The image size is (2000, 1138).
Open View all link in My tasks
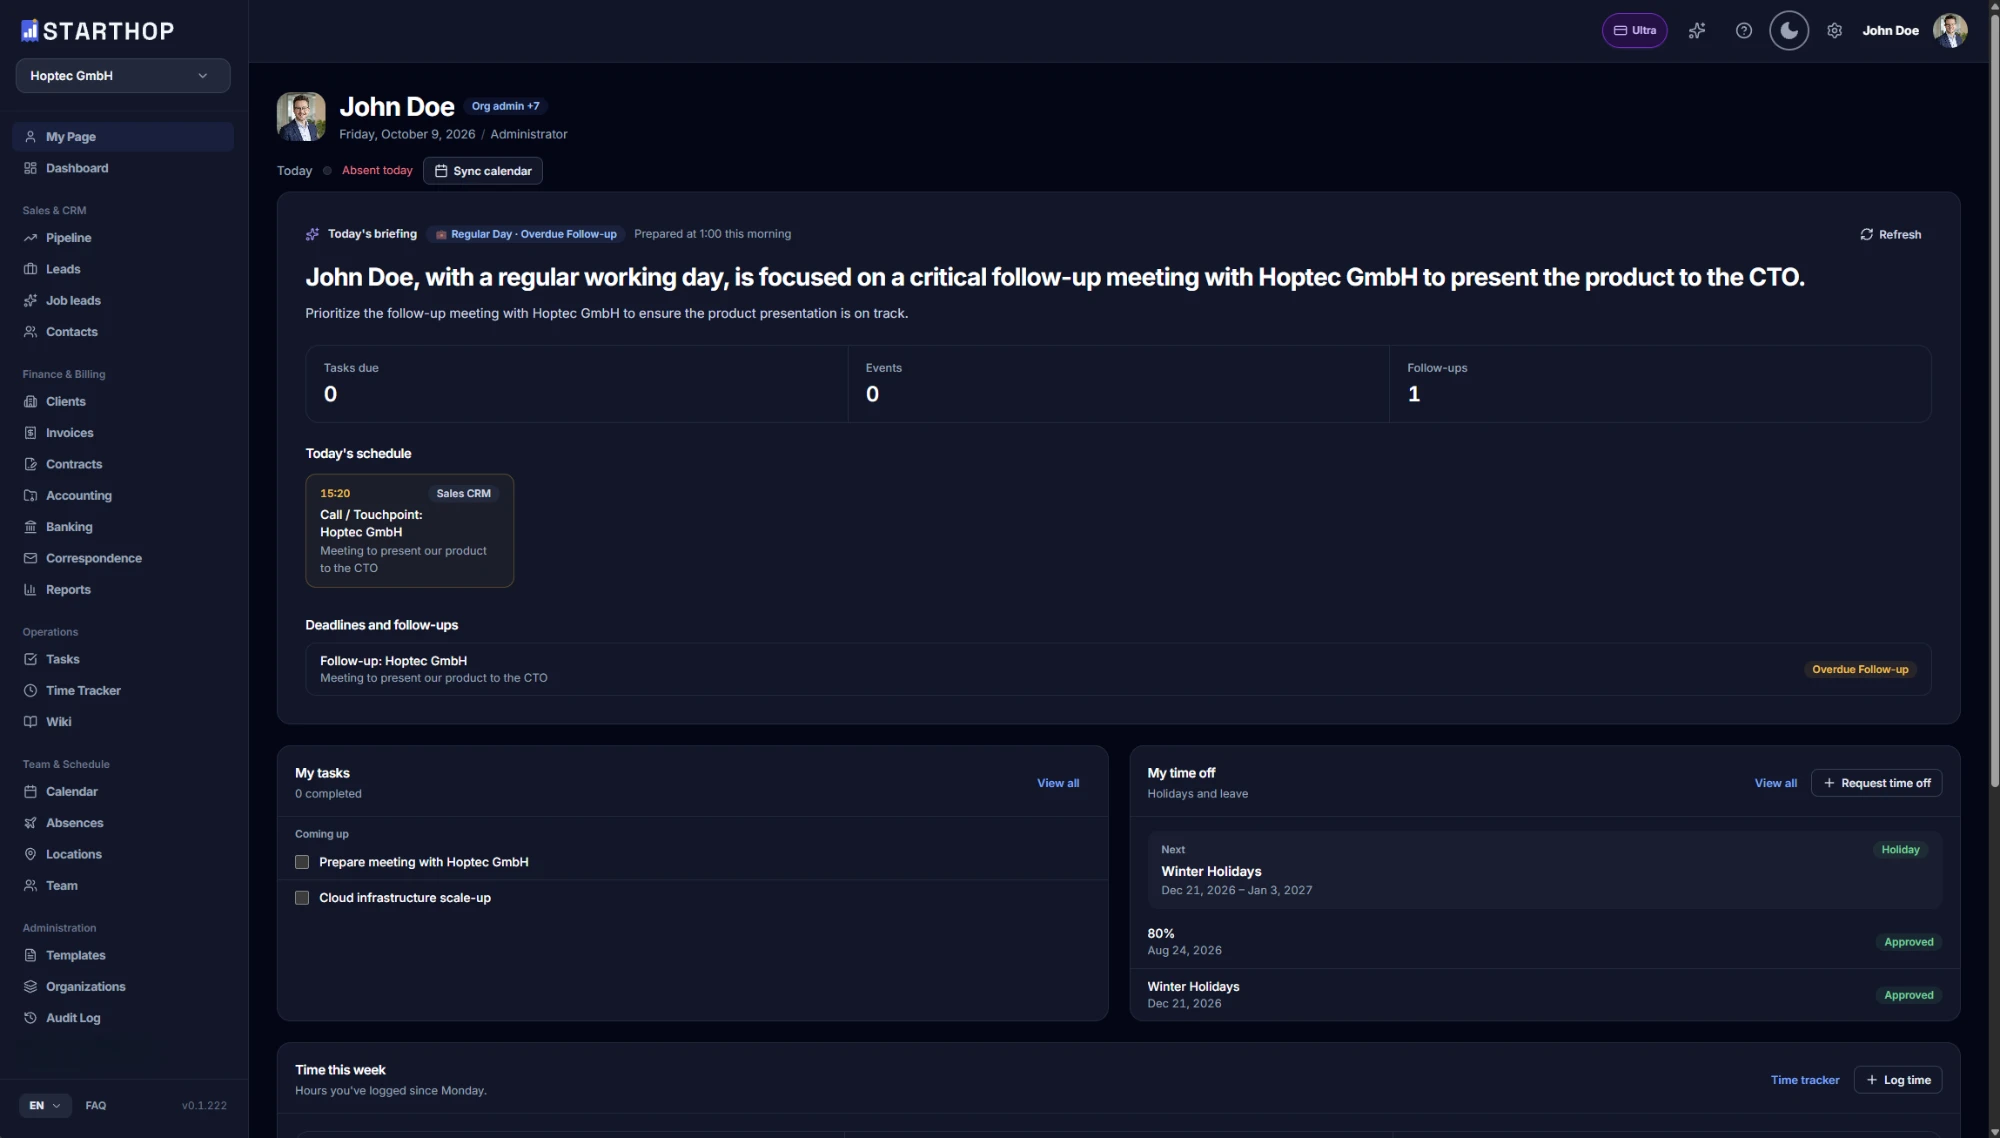tap(1058, 783)
